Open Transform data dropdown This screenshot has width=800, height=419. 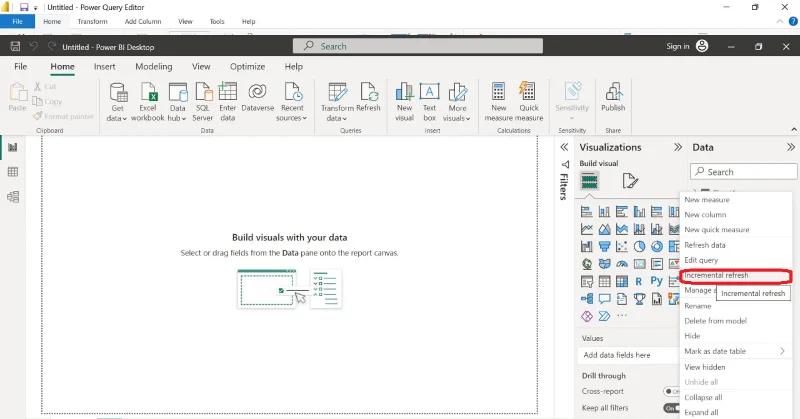(337, 102)
